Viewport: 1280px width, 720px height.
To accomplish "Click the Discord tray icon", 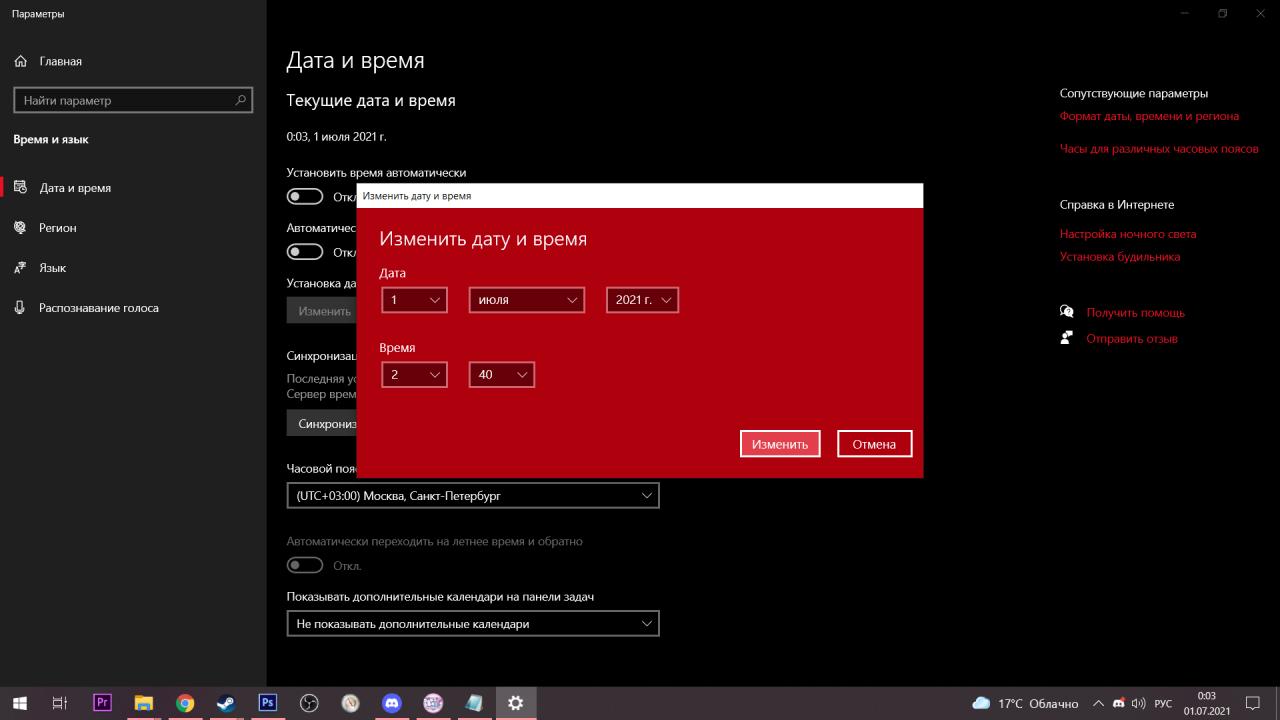I will [1119, 703].
